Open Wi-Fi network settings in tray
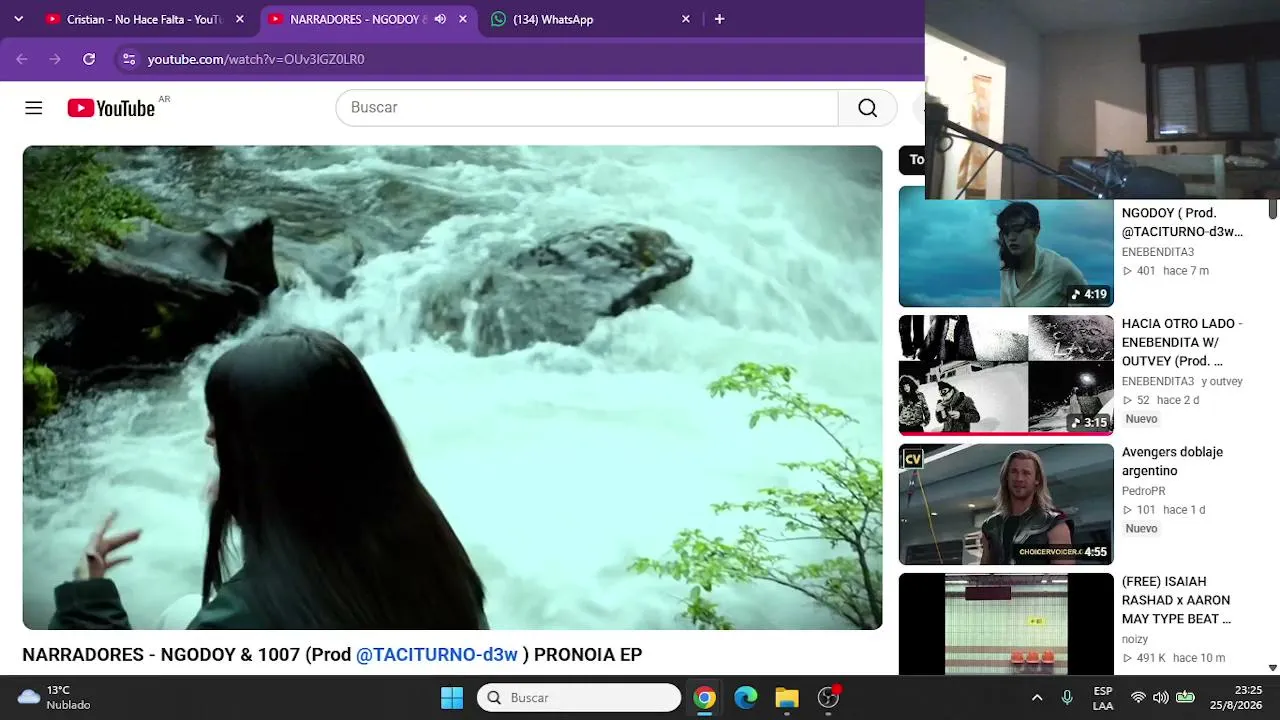The image size is (1280, 720). [x=1138, y=698]
